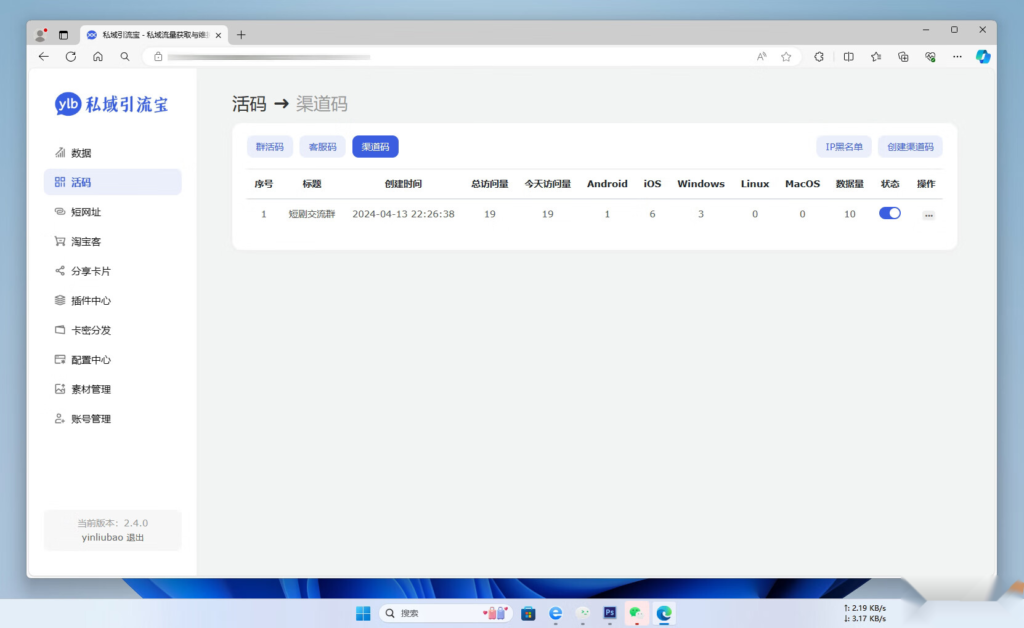Switch to the 客服码 tab
The height and width of the screenshot is (628, 1024).
323,147
